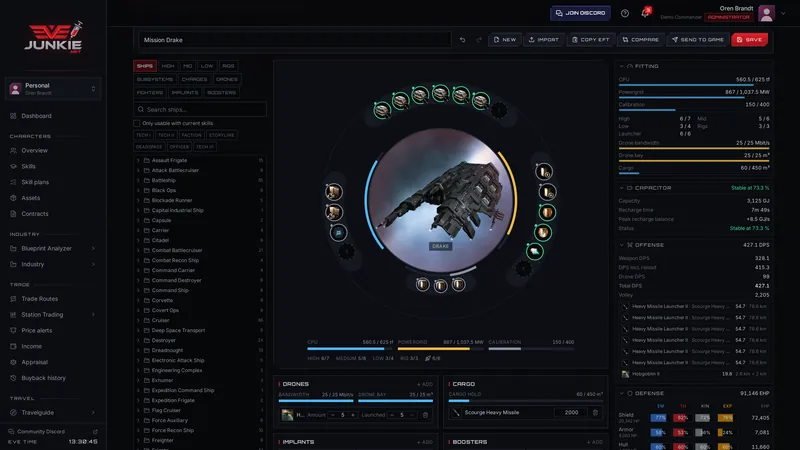Undo the last fitting change
Screen dimensions: 800x450
[x=462, y=40]
